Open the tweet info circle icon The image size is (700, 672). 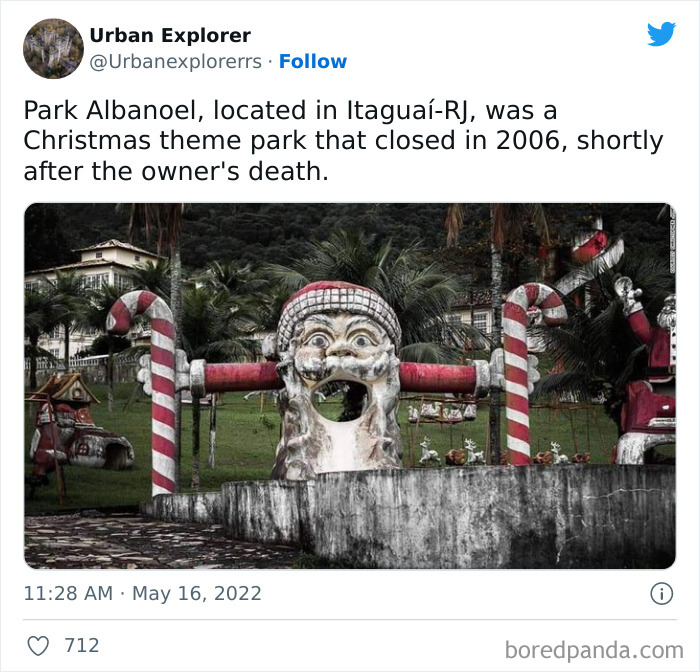pos(661,594)
